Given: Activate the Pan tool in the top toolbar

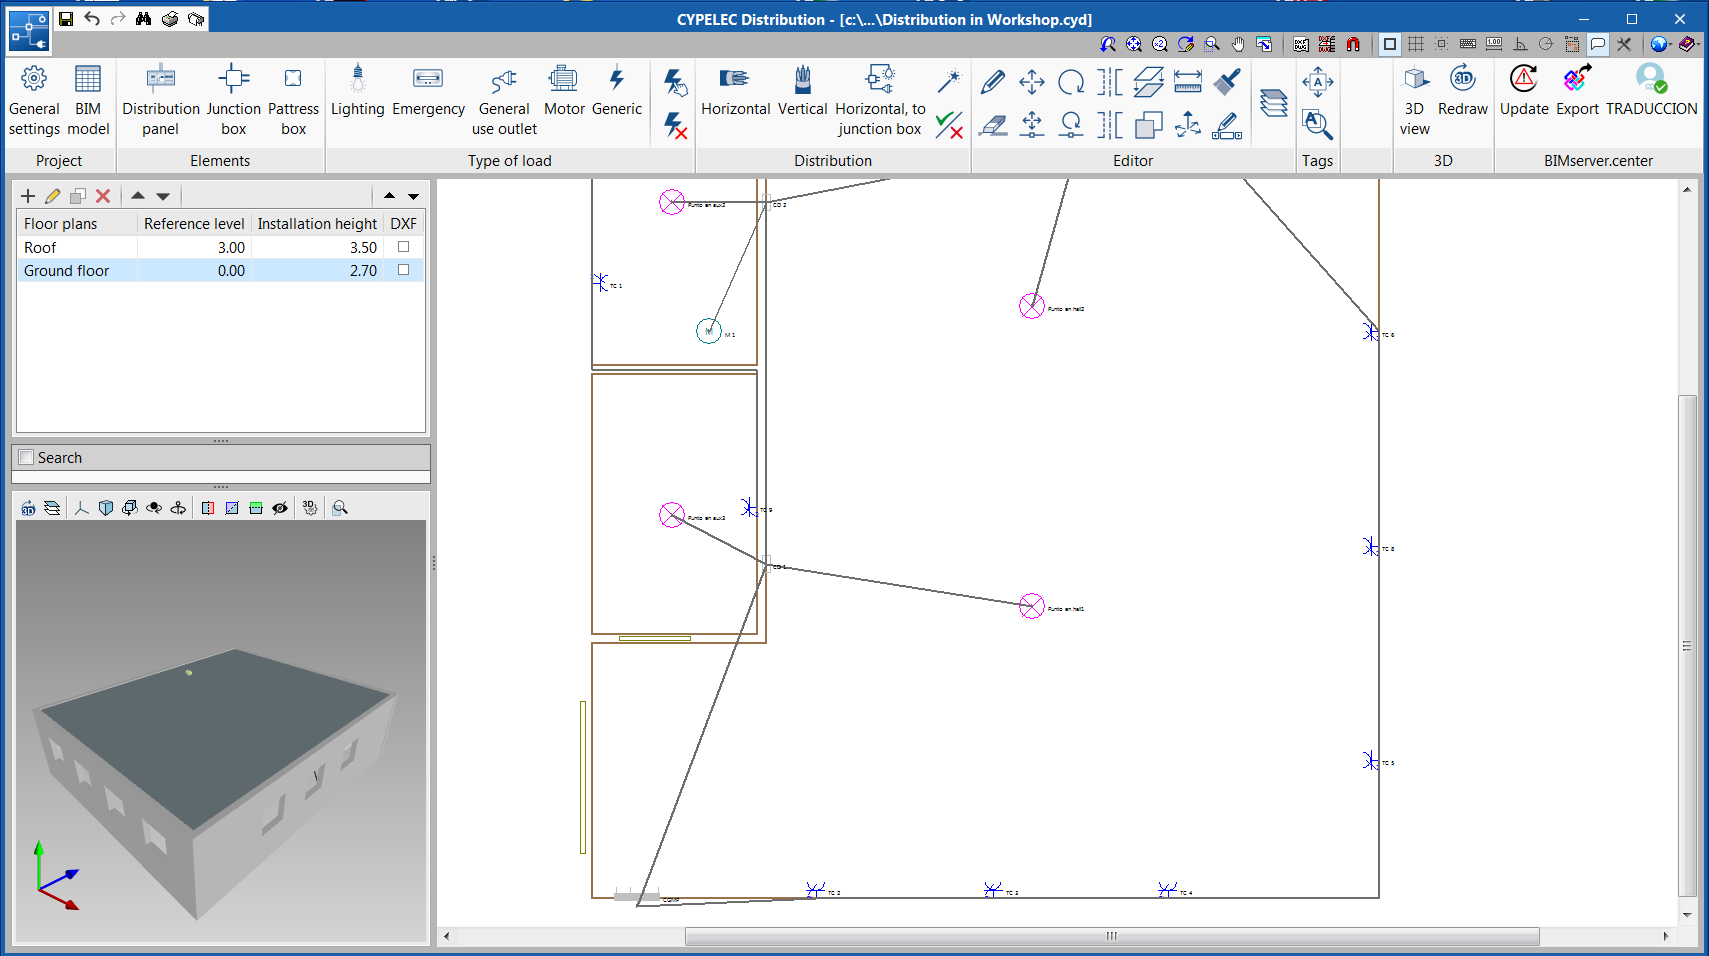Looking at the screenshot, I should pos(1237,44).
